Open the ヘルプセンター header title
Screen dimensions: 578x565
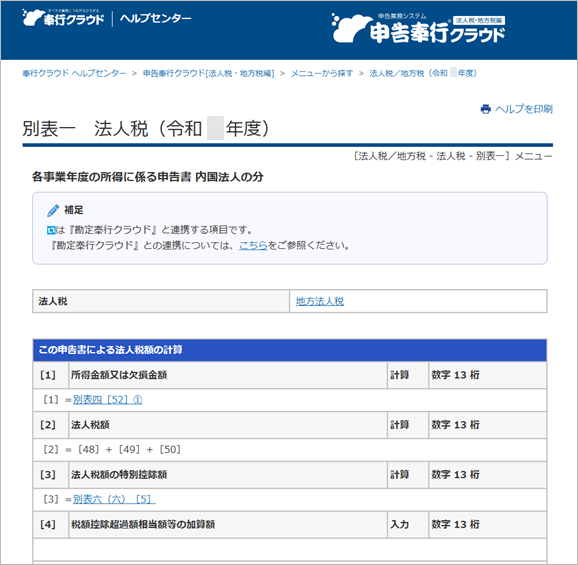pos(156,18)
